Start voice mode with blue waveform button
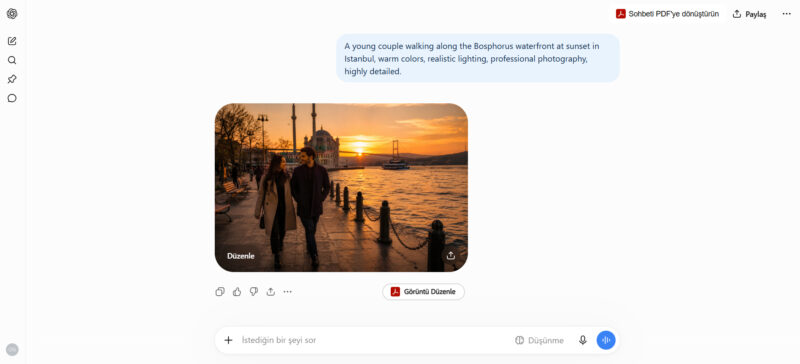Viewport: 800px width, 364px height. 606,340
